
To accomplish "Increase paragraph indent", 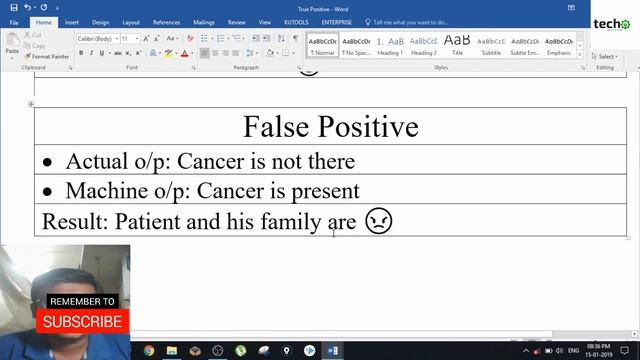I will tap(266, 38).
